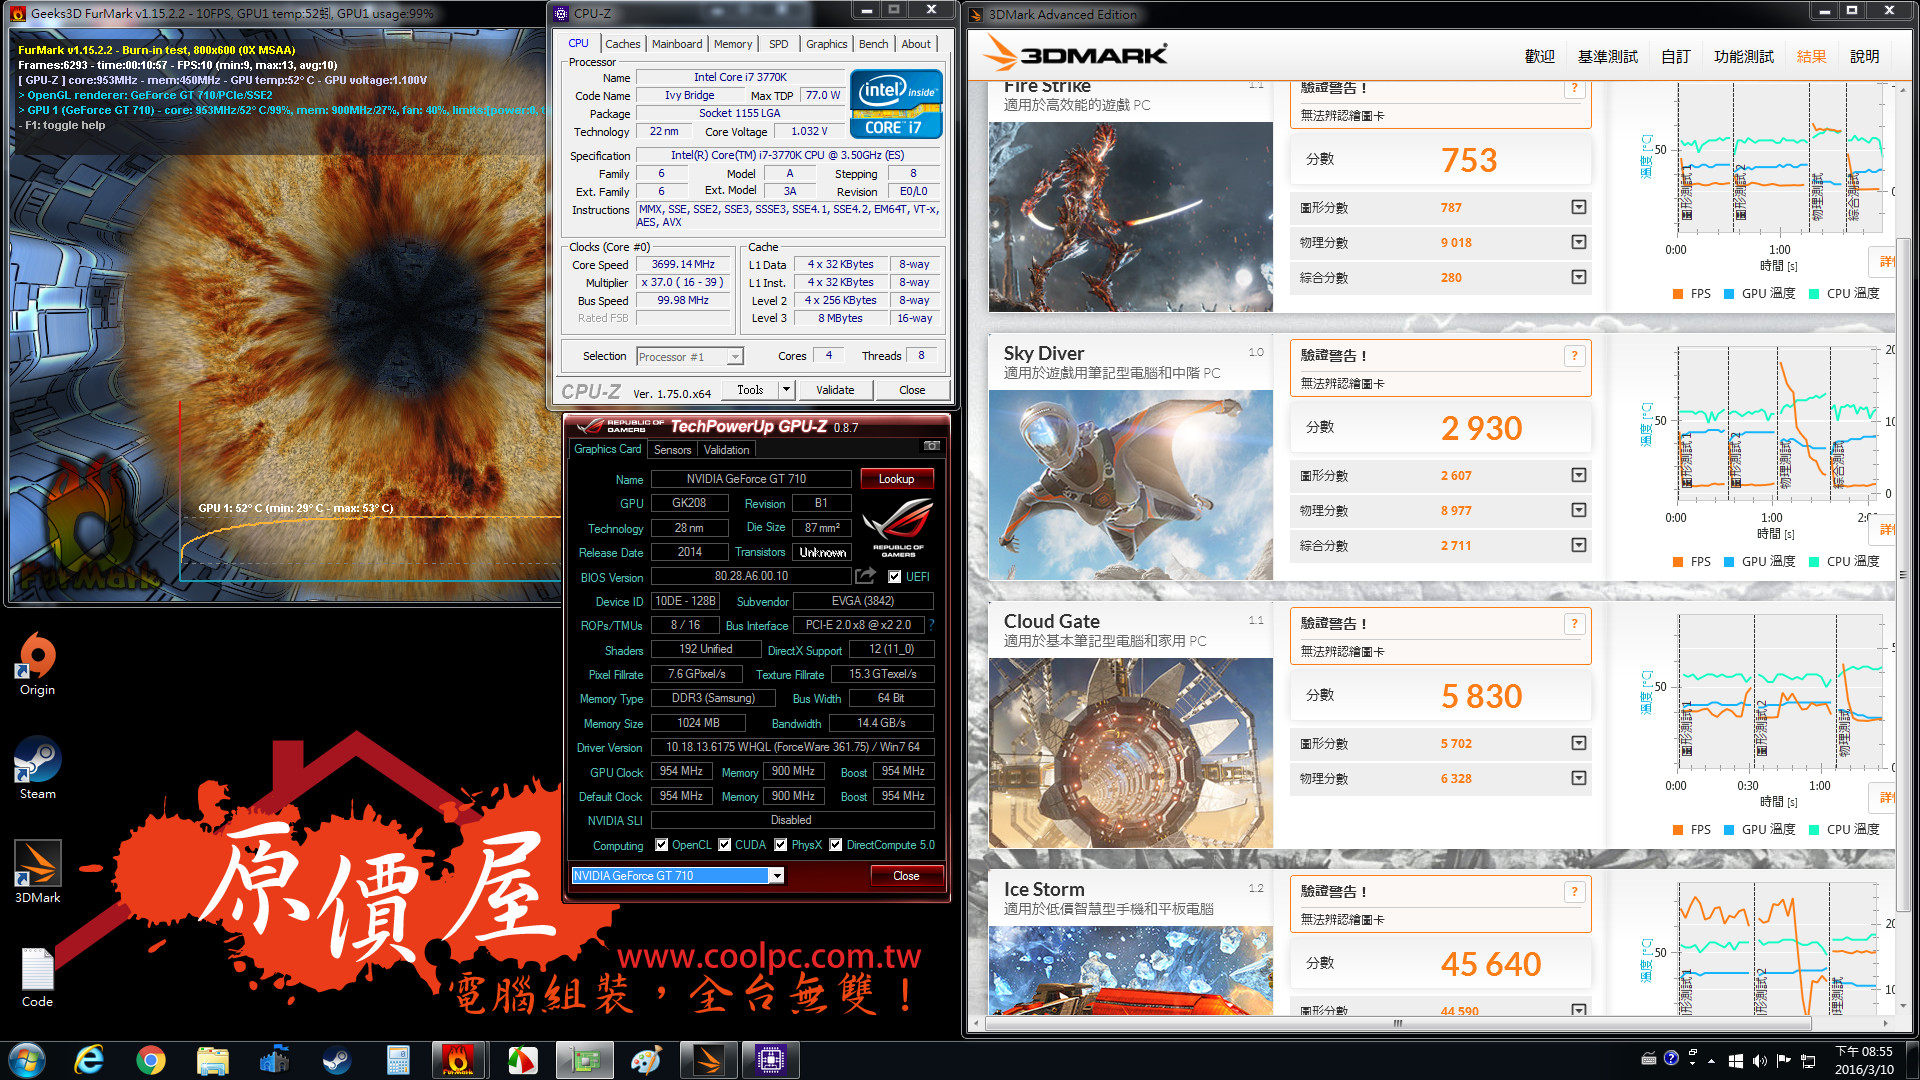The width and height of the screenshot is (1920, 1080).
Task: Expand Sky Diver physics score 8 977 details
Action: pyautogui.click(x=1579, y=510)
